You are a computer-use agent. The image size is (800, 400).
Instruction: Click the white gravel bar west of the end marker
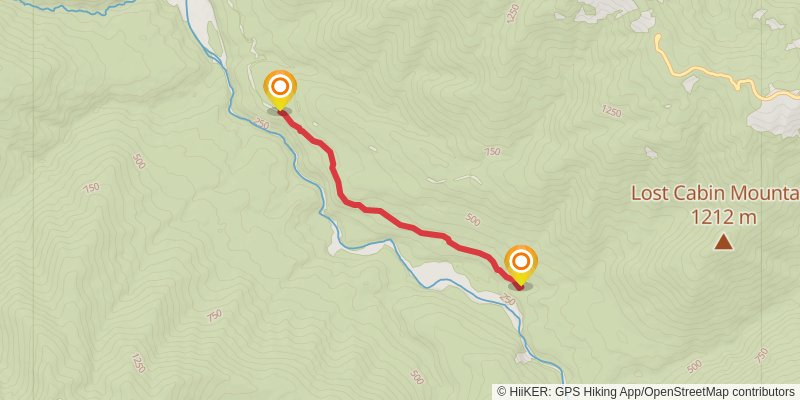[438, 274]
